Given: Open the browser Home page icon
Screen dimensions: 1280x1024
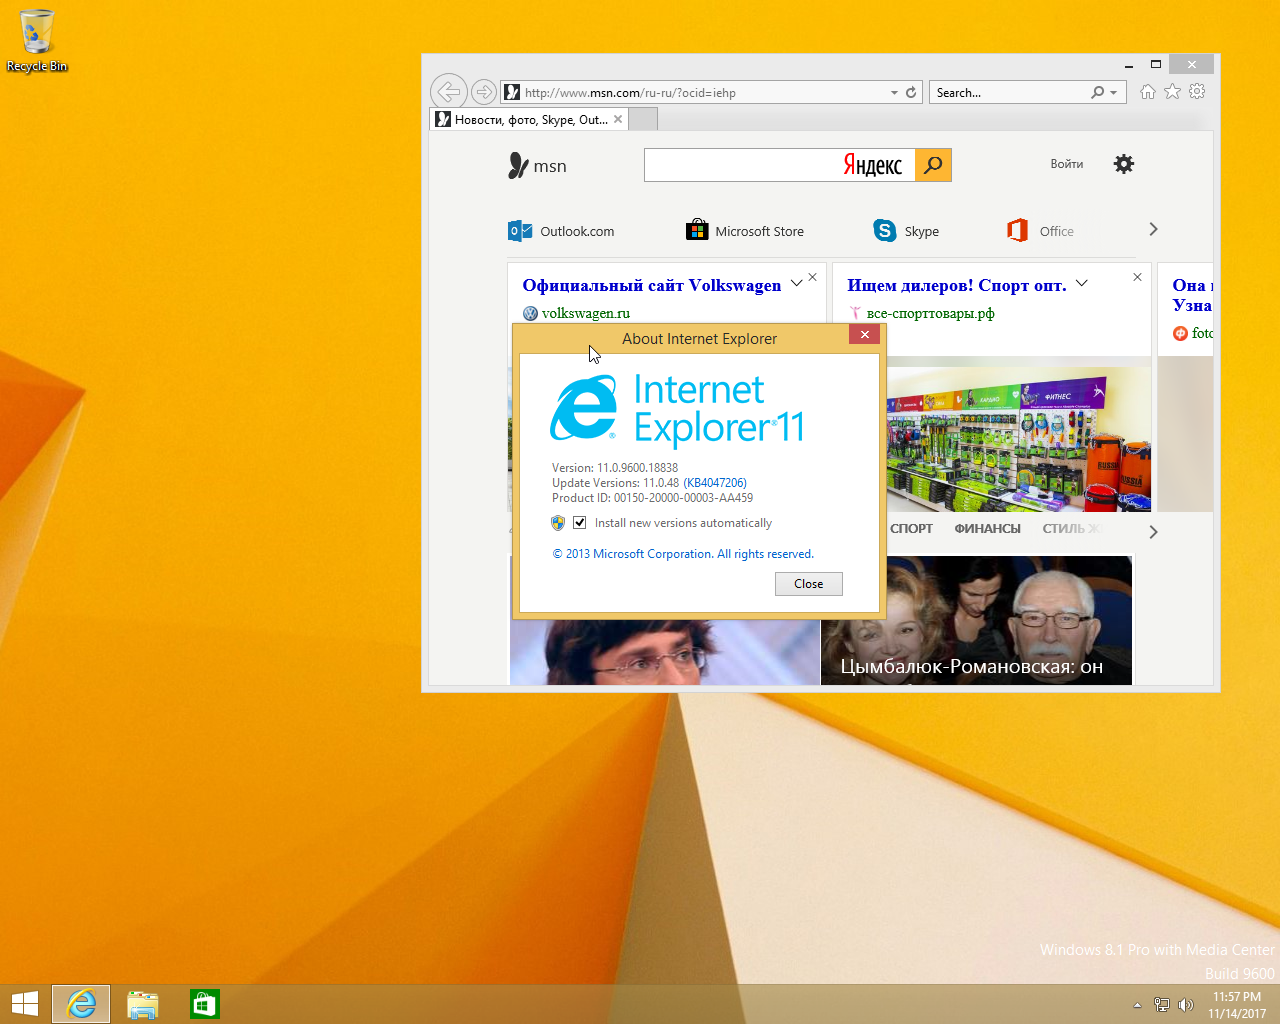Looking at the screenshot, I should pos(1148,92).
